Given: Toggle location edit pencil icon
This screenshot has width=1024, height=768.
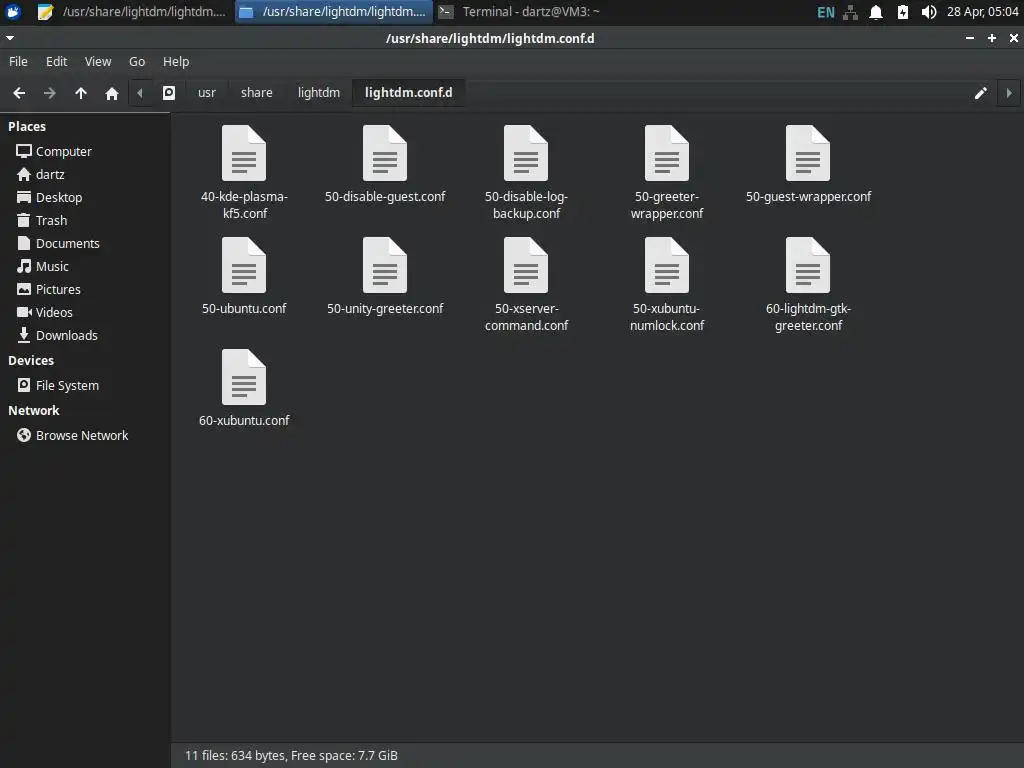Looking at the screenshot, I should click(x=980, y=93).
